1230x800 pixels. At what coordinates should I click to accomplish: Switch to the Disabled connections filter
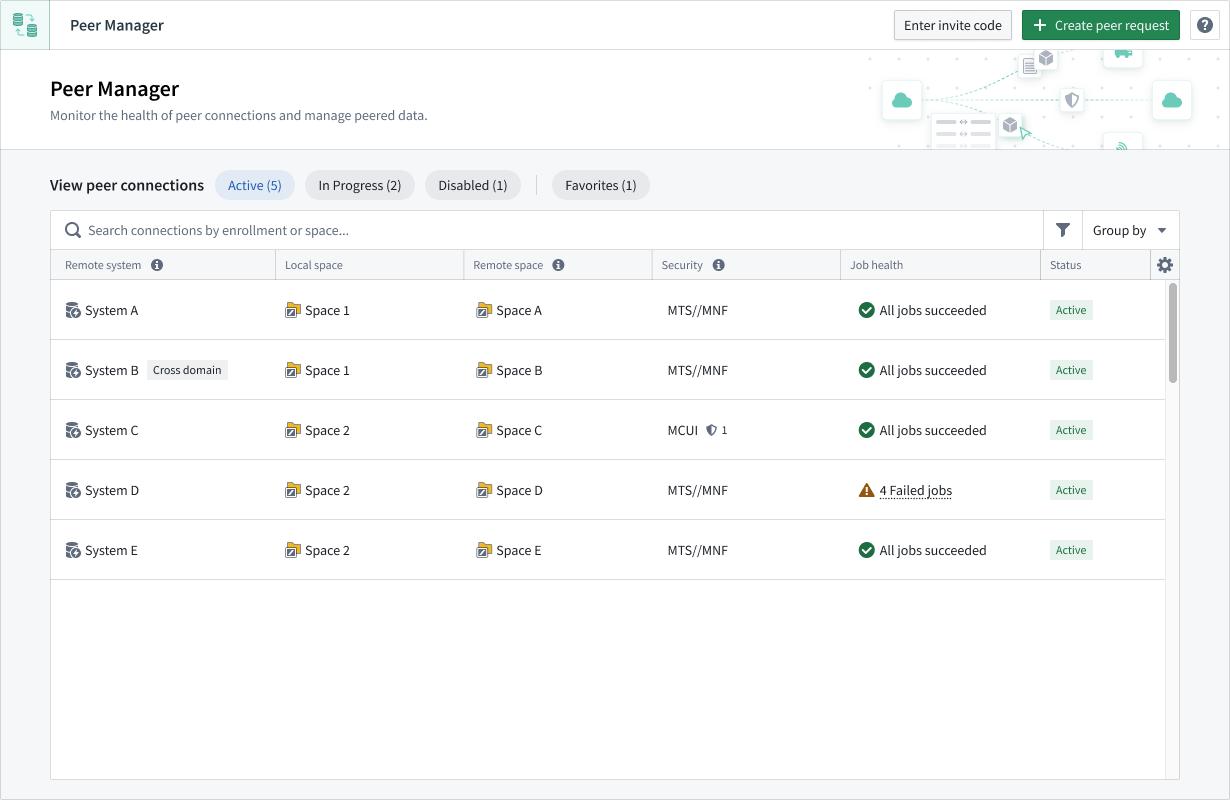pos(472,185)
